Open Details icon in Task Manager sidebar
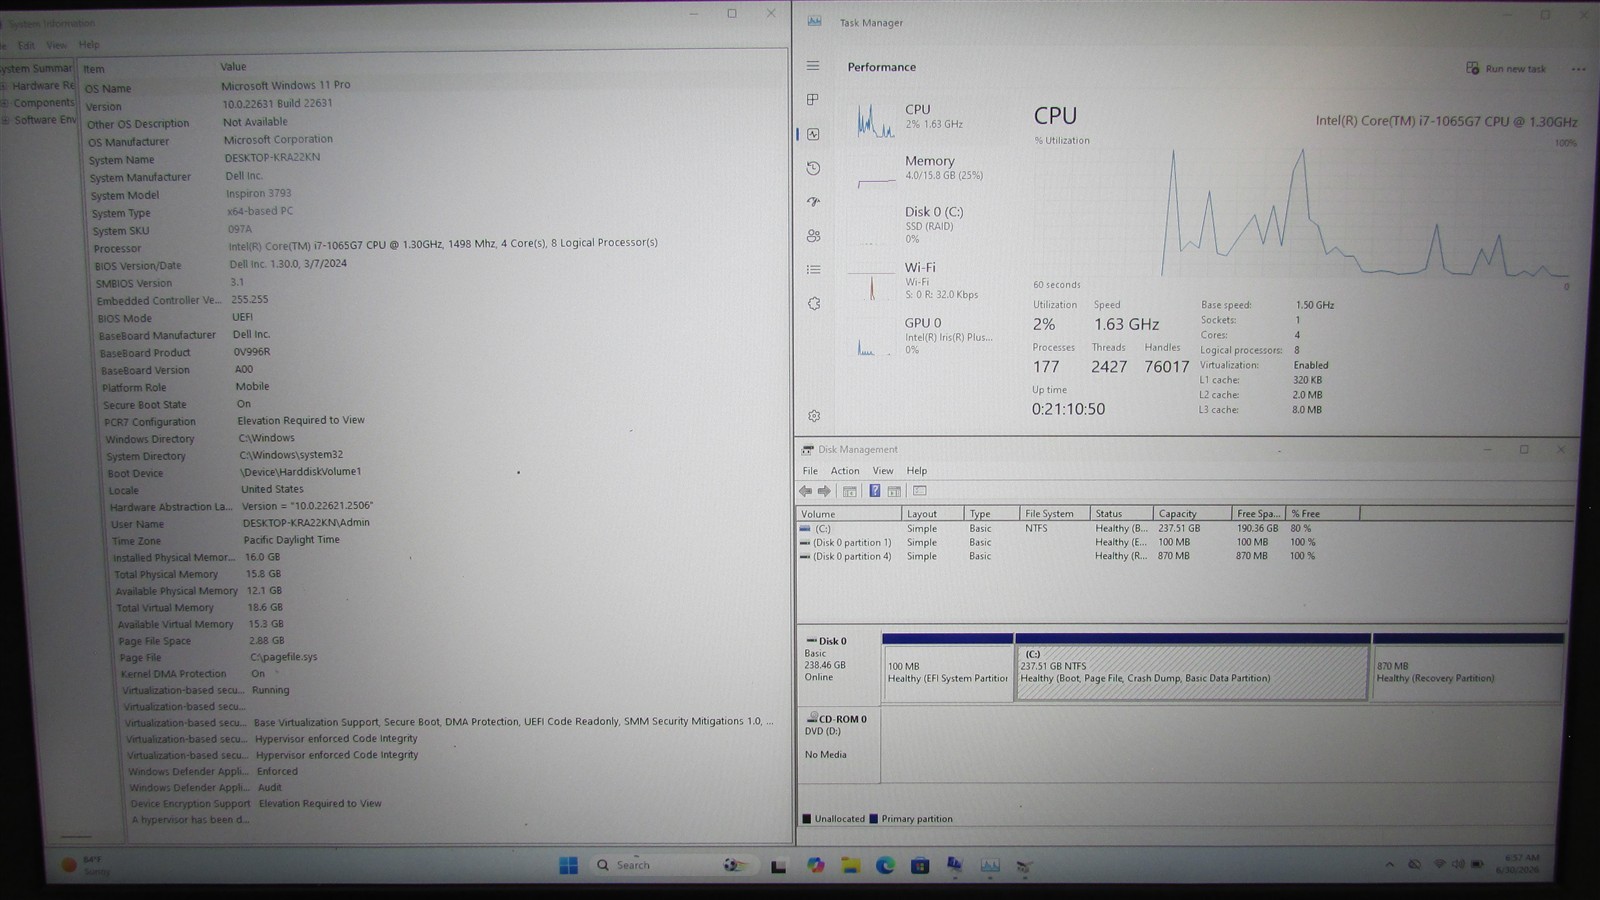Screen dimensions: 1600x900 click(x=813, y=270)
